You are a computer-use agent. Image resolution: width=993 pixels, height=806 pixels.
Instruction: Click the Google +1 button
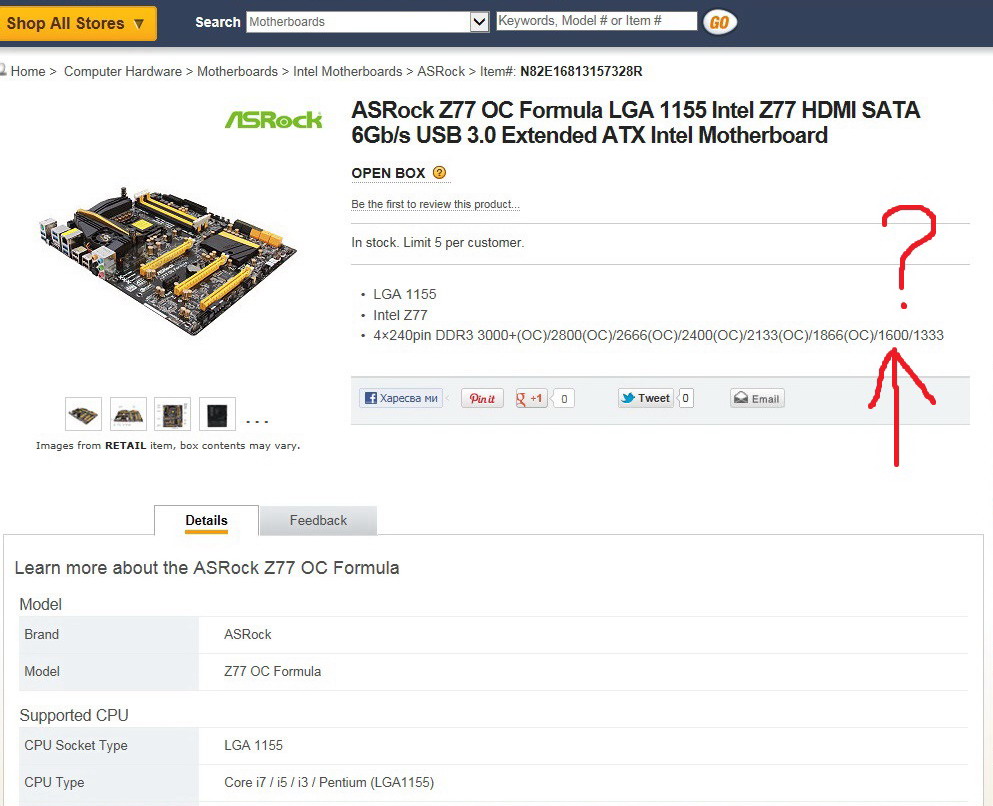tap(531, 398)
